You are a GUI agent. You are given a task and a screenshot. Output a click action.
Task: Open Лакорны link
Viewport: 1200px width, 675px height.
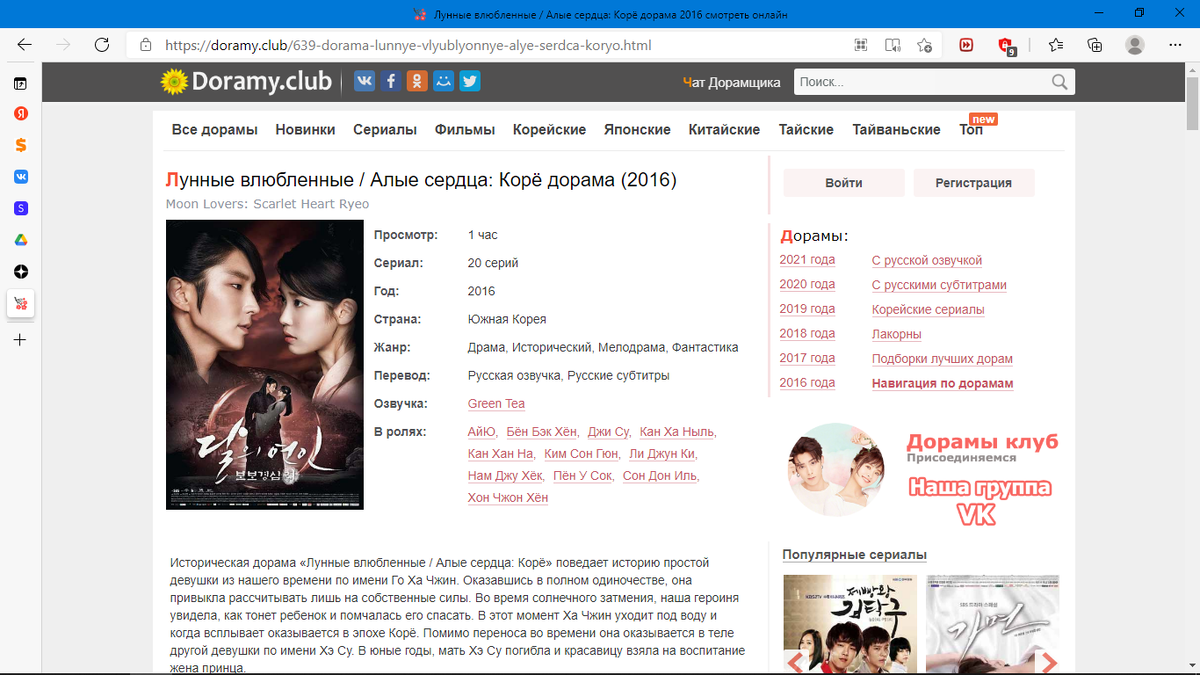(897, 334)
